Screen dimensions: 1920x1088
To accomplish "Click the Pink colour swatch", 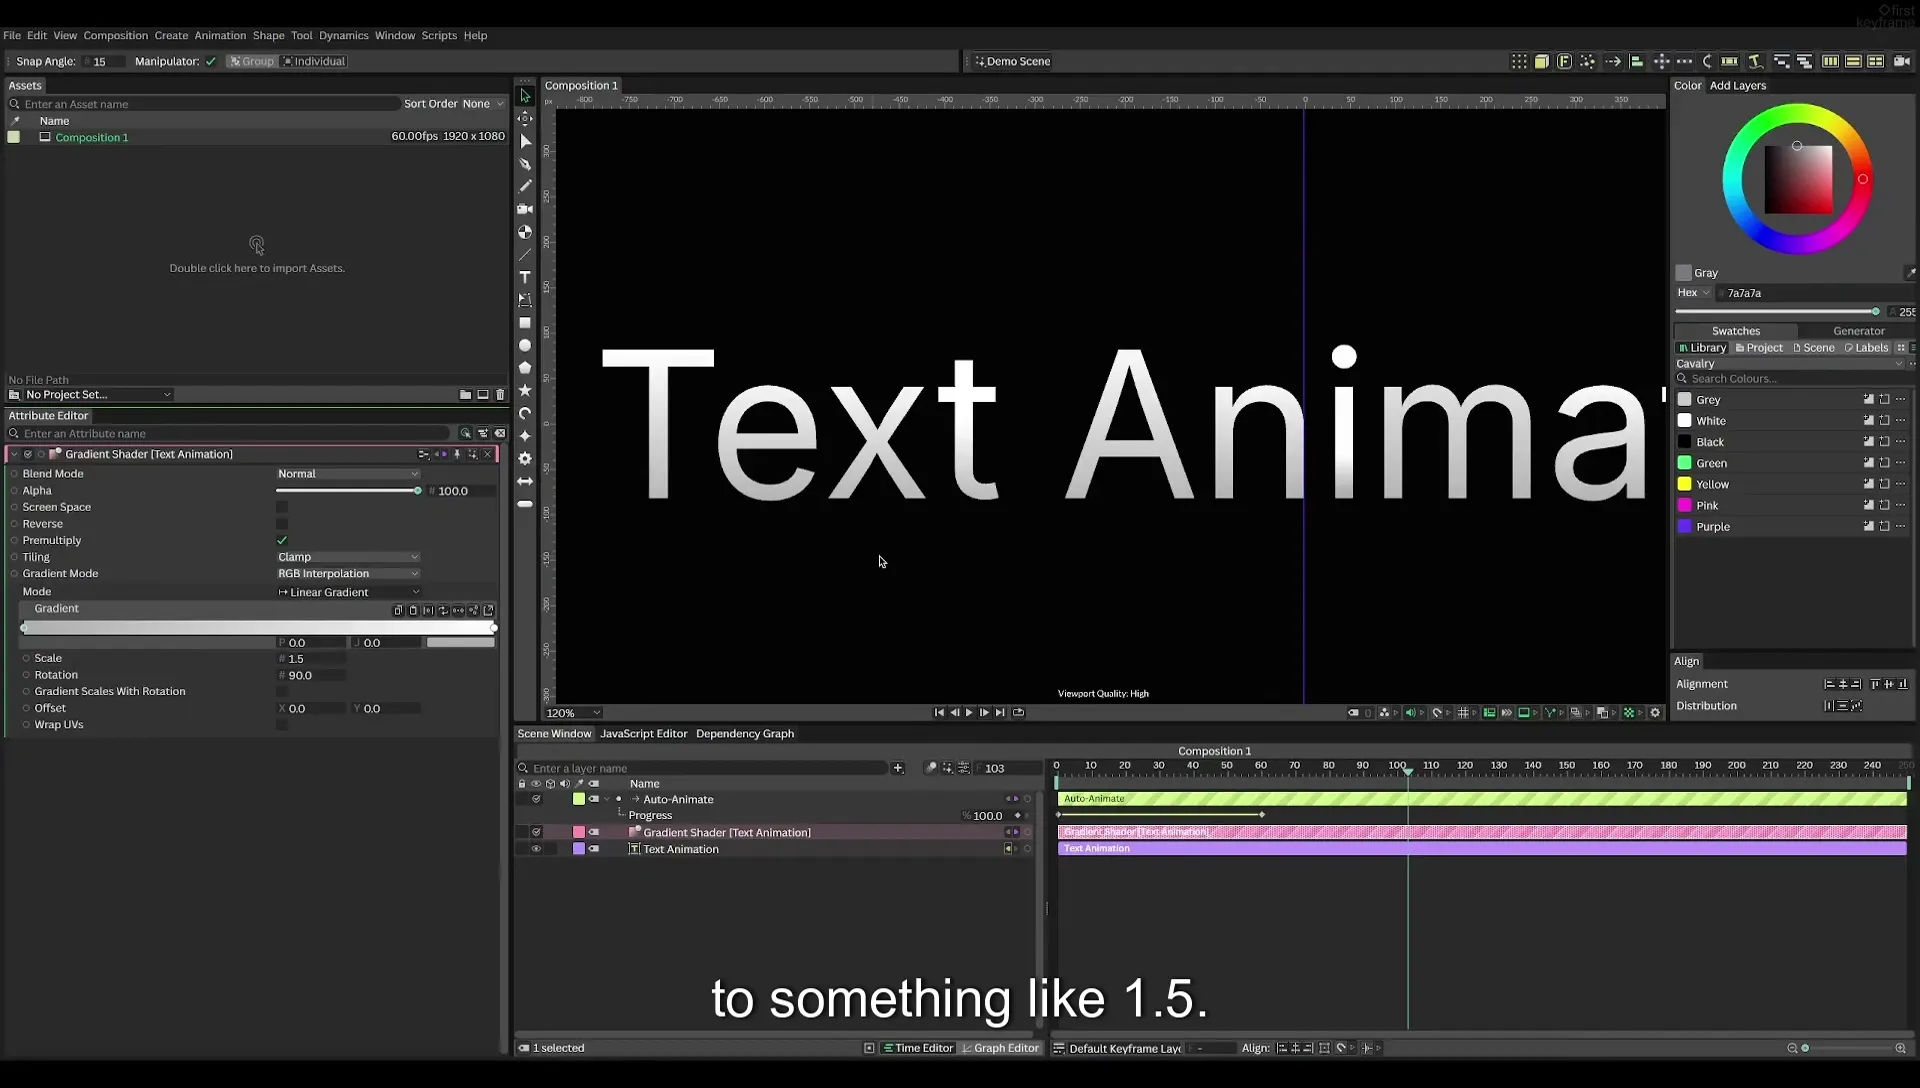I will tap(1684, 506).
